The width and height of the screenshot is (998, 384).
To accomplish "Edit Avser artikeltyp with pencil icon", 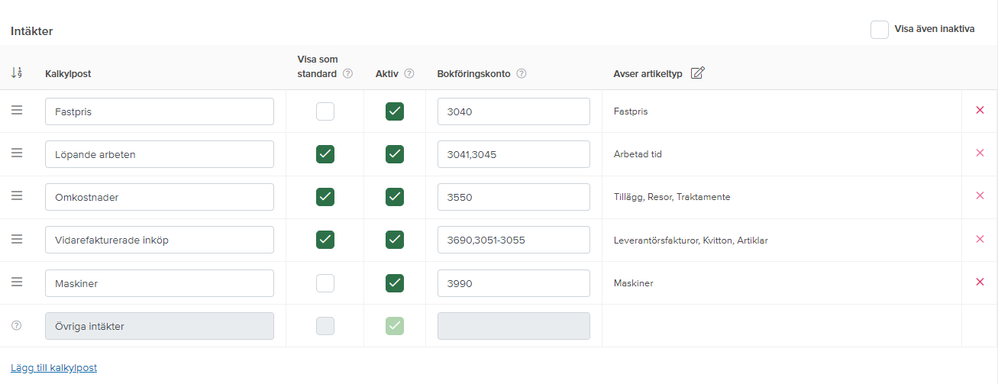I will click(698, 73).
